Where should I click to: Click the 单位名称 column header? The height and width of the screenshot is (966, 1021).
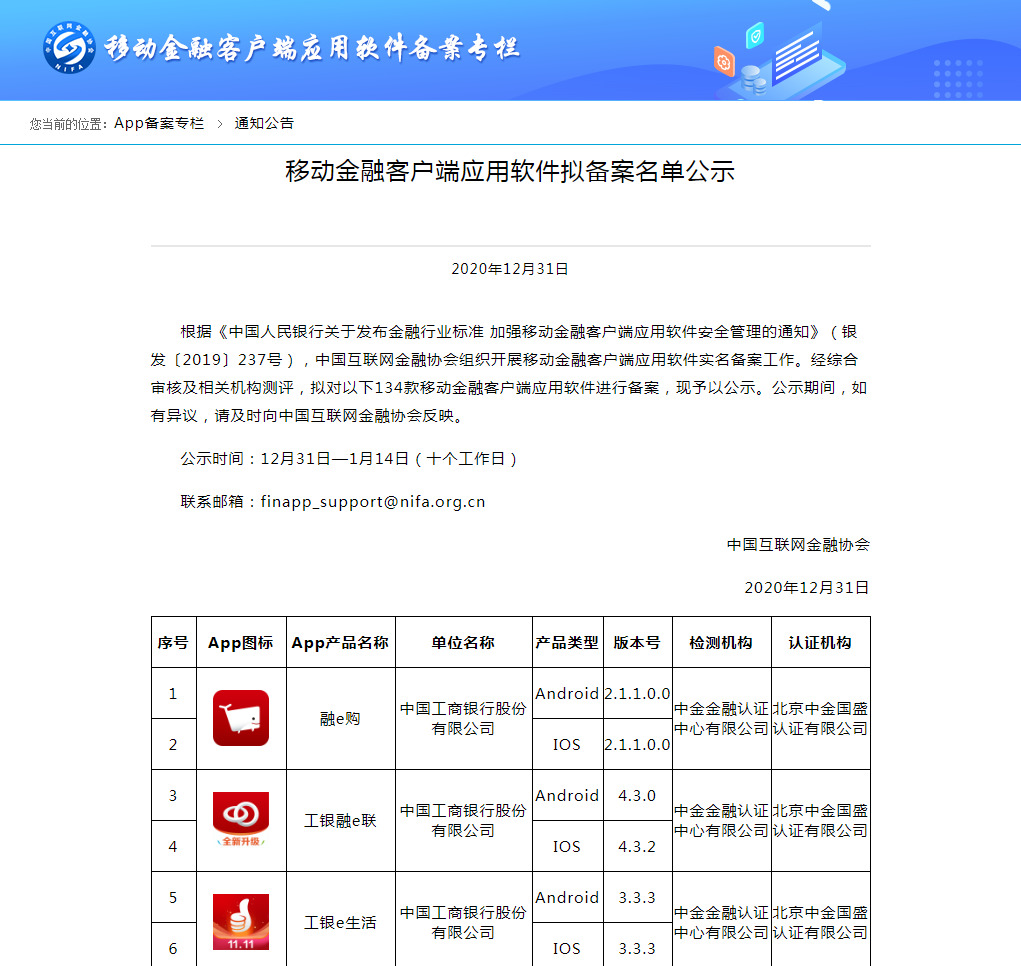coord(464,642)
